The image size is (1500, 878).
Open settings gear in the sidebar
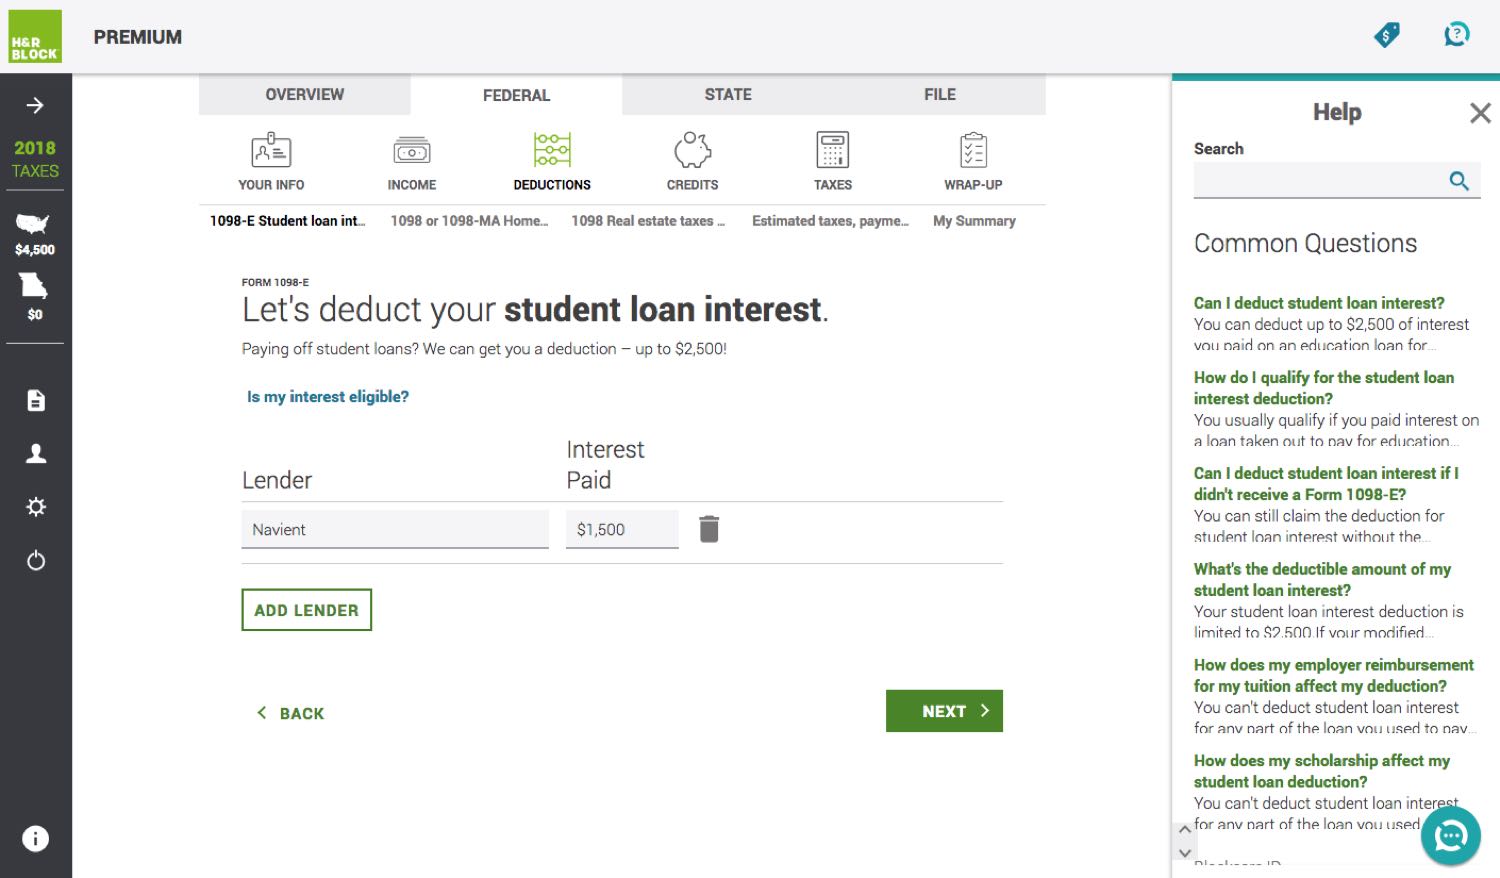pyautogui.click(x=36, y=507)
